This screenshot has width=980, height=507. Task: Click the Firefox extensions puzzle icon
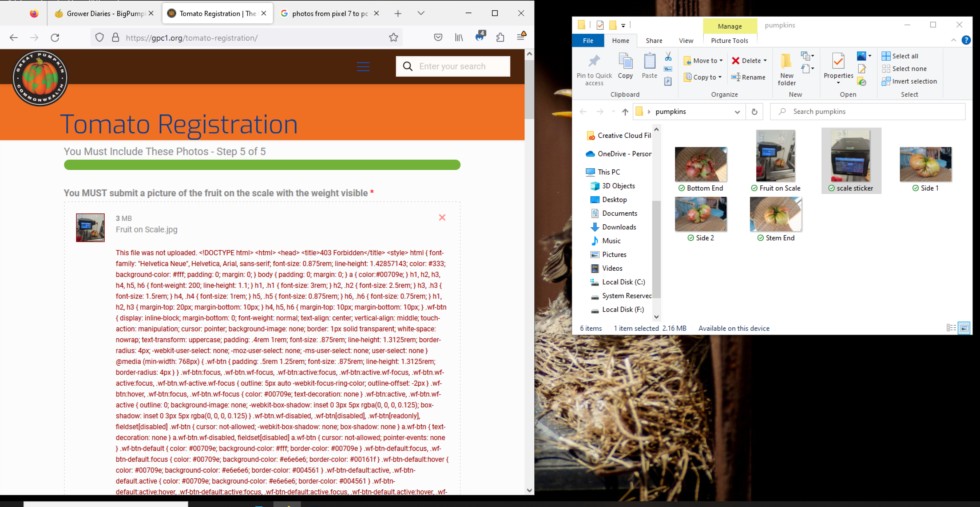(x=500, y=38)
